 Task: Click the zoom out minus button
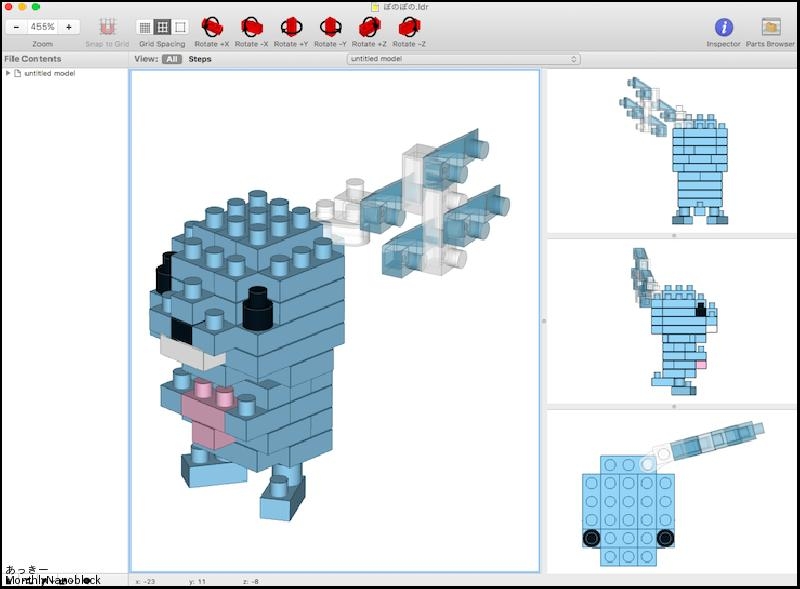point(16,27)
